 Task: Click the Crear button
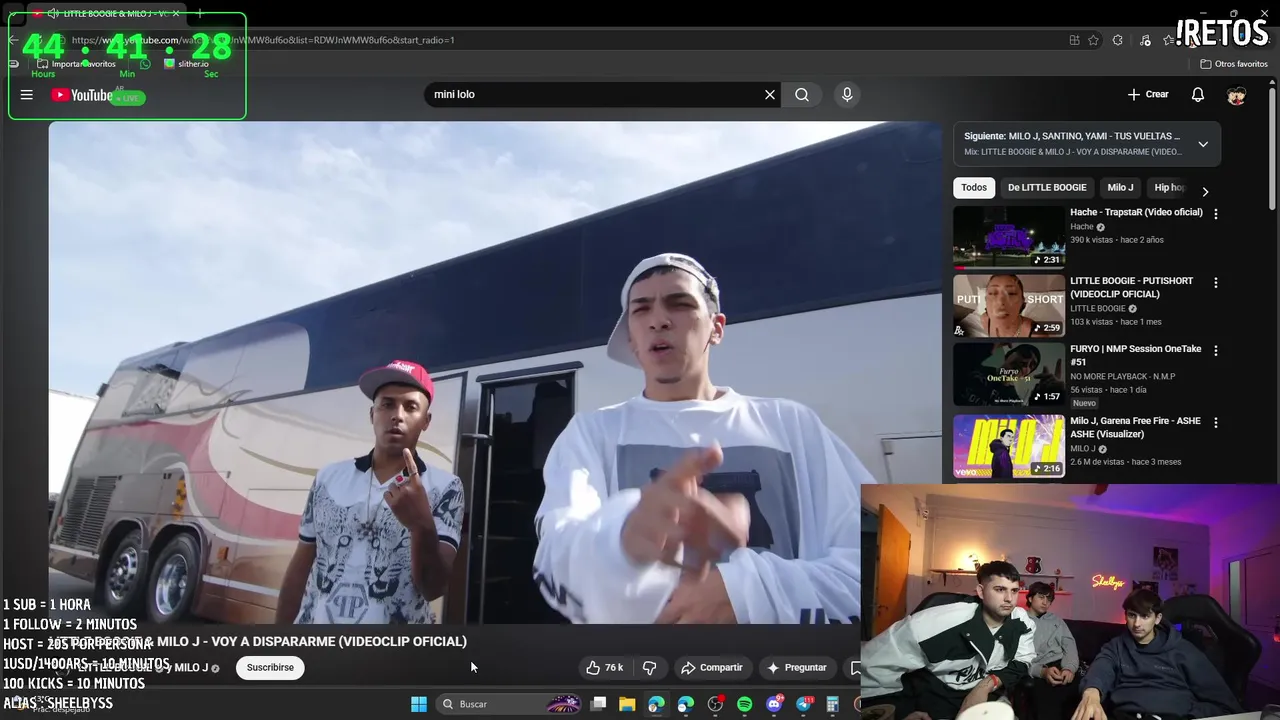point(1148,94)
